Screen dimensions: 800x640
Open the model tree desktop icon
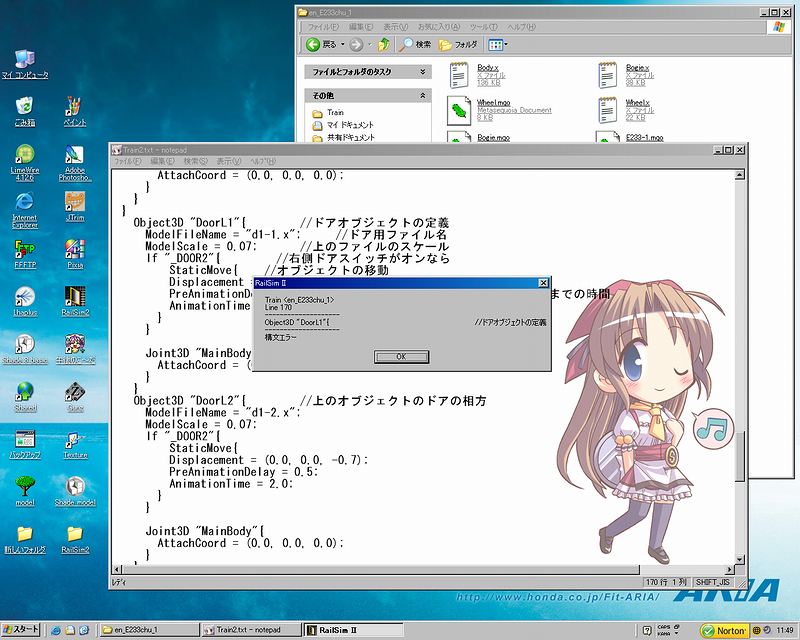24,491
